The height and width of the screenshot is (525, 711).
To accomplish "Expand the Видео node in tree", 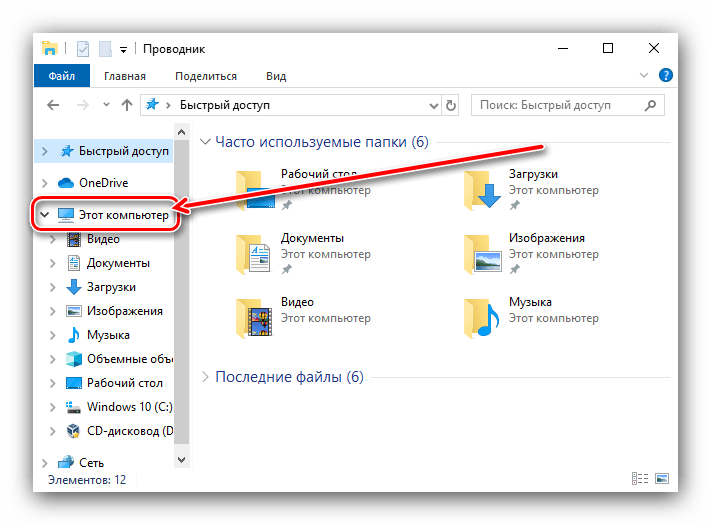I will [53, 239].
